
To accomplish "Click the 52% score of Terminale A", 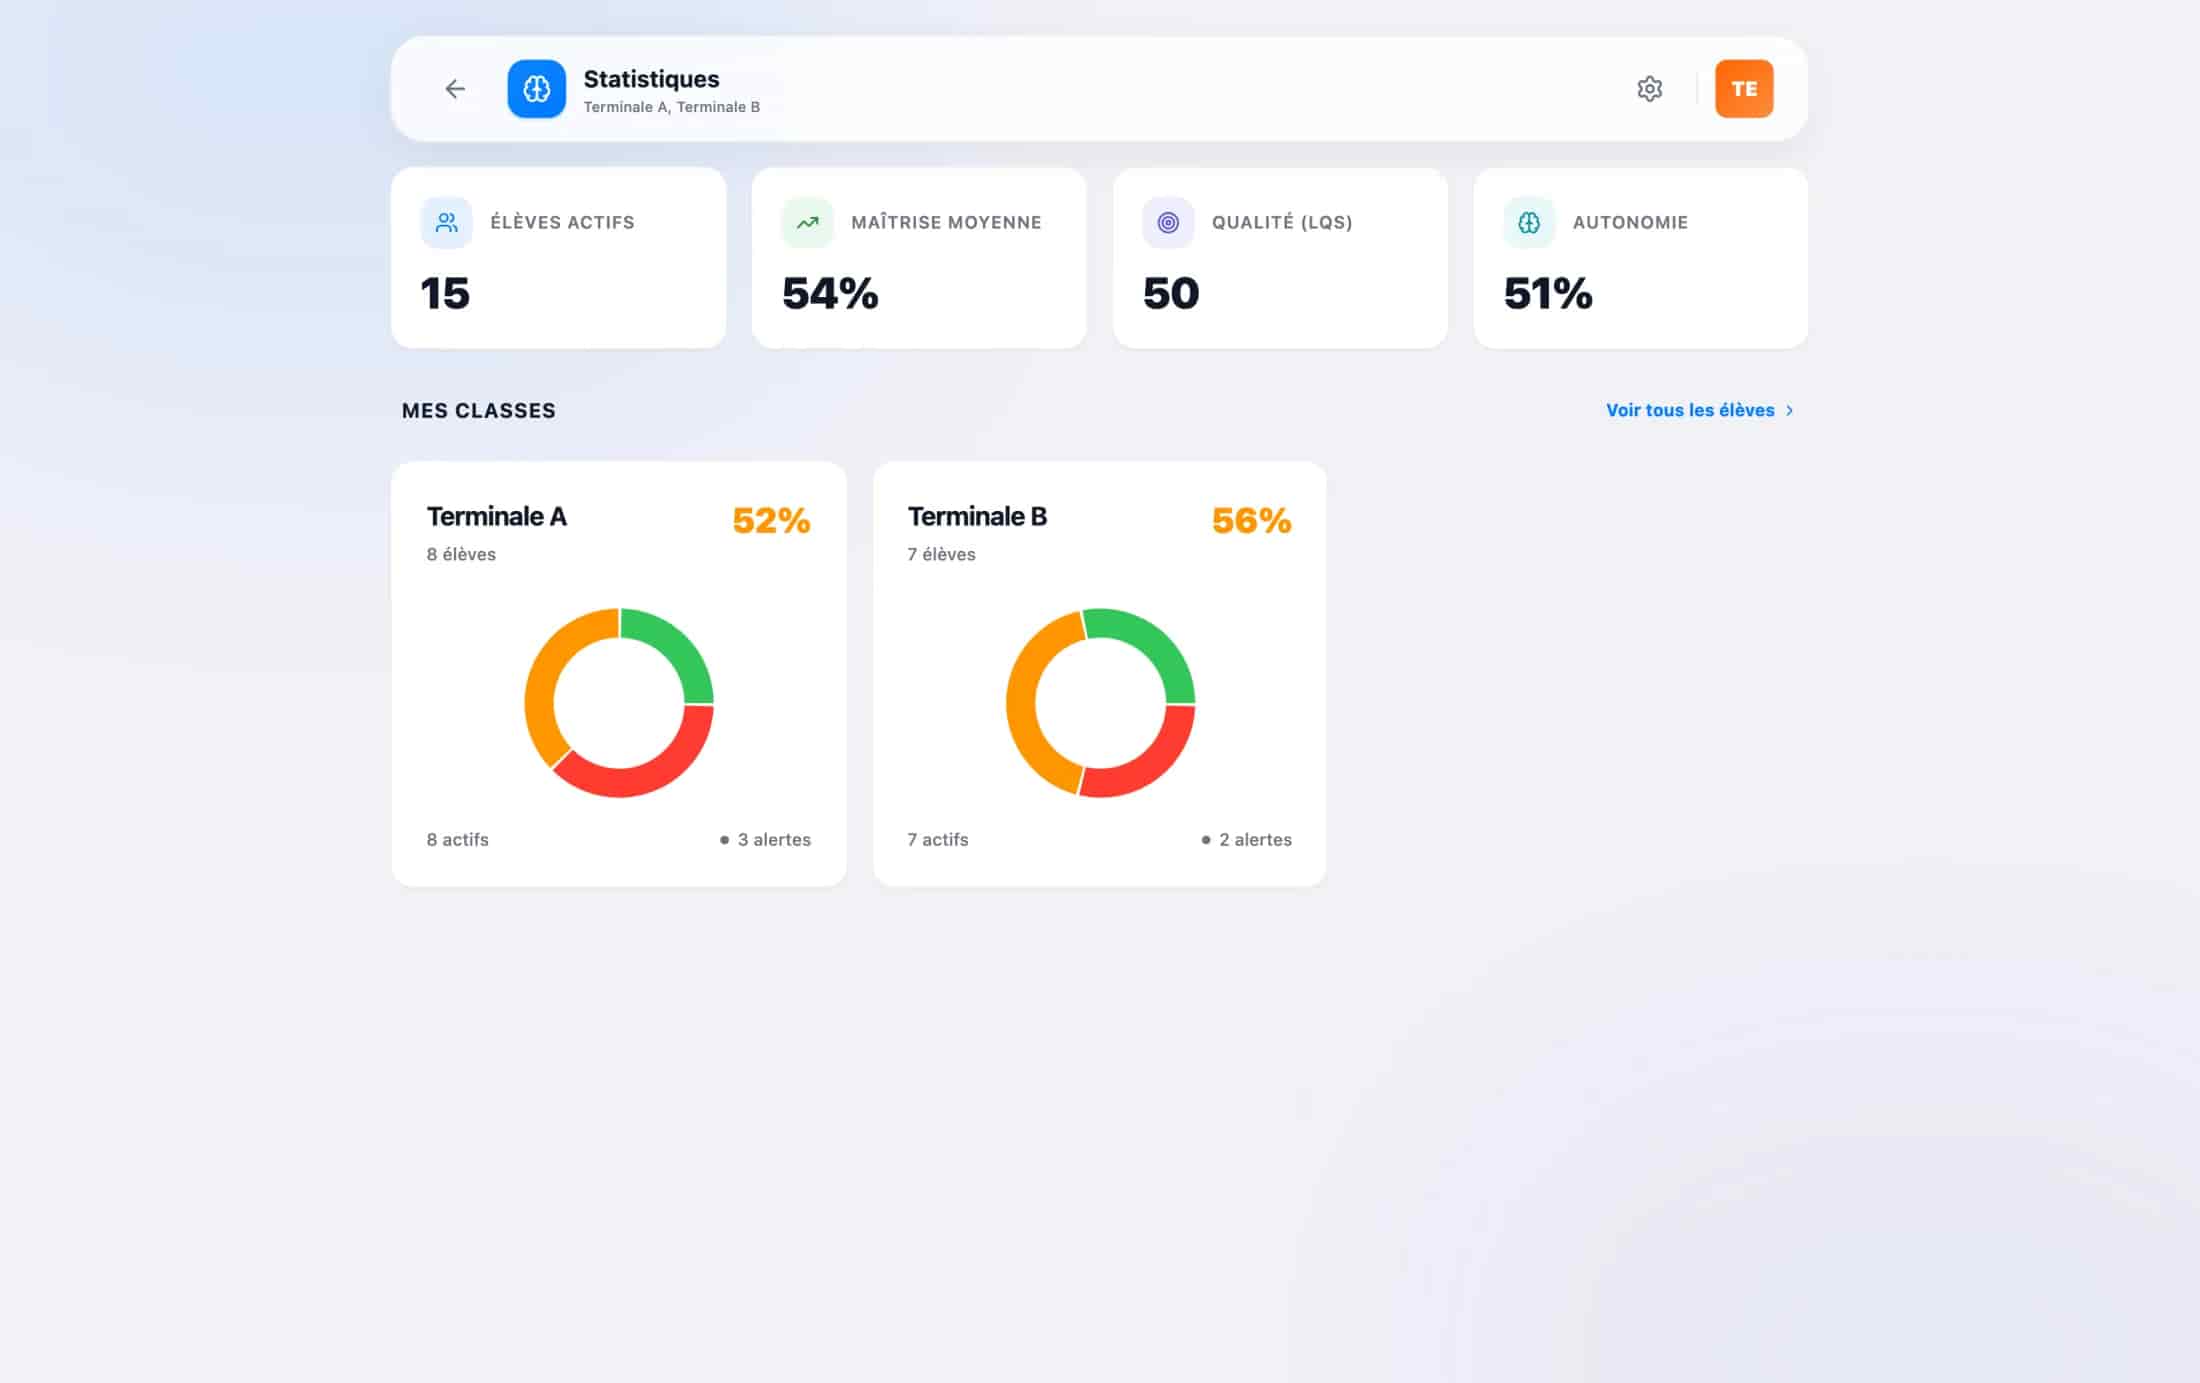I will coord(771,520).
